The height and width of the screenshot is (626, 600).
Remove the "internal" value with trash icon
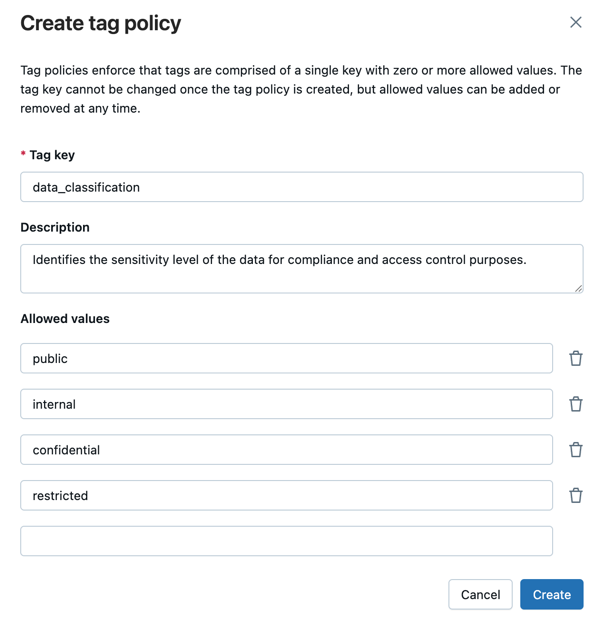(x=576, y=404)
